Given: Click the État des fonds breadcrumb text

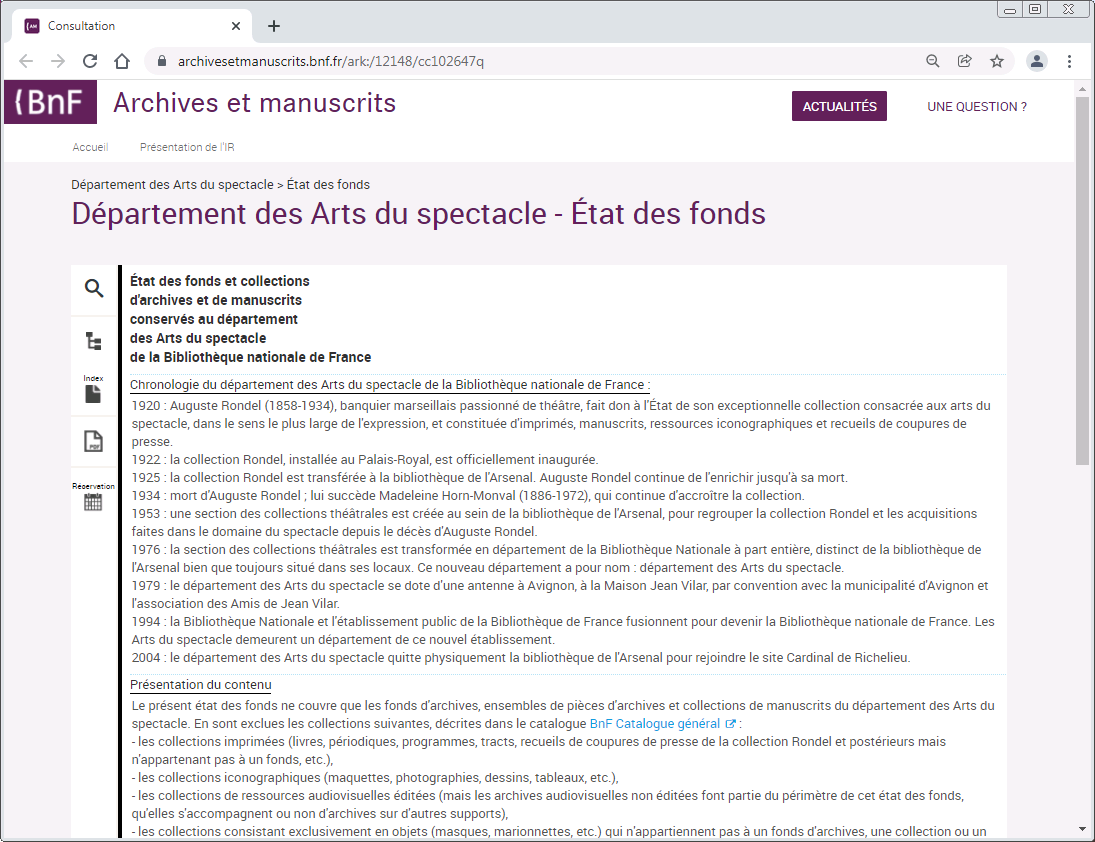Looking at the screenshot, I should coord(328,184).
